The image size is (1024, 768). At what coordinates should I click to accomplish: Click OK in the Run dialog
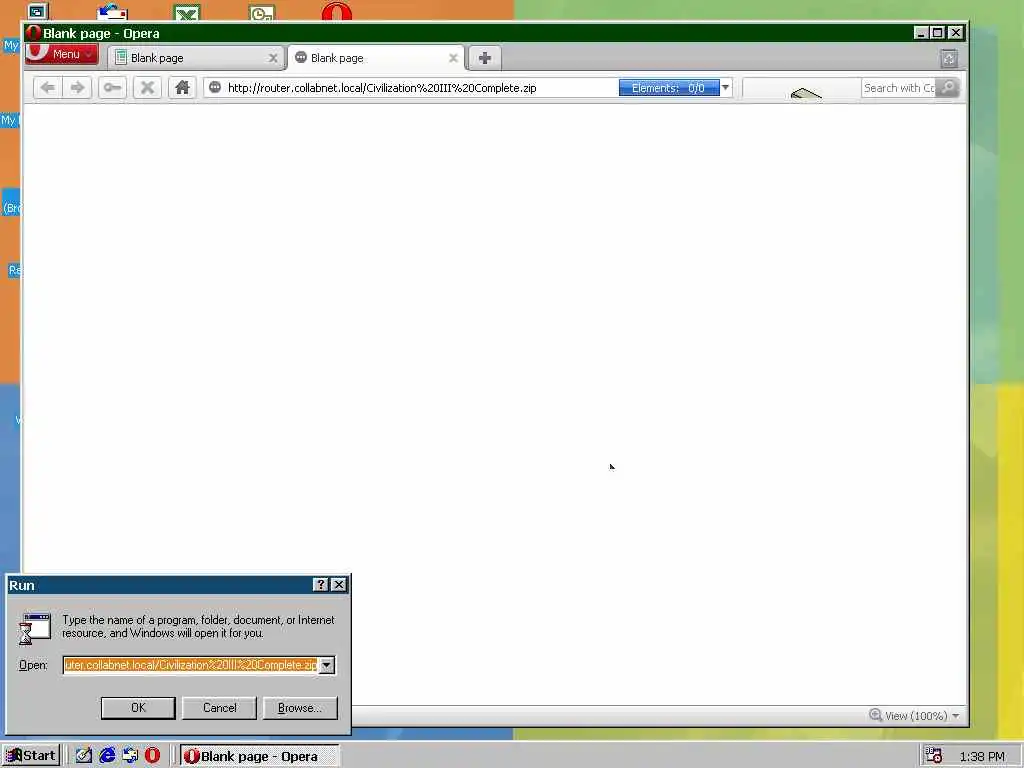point(138,708)
